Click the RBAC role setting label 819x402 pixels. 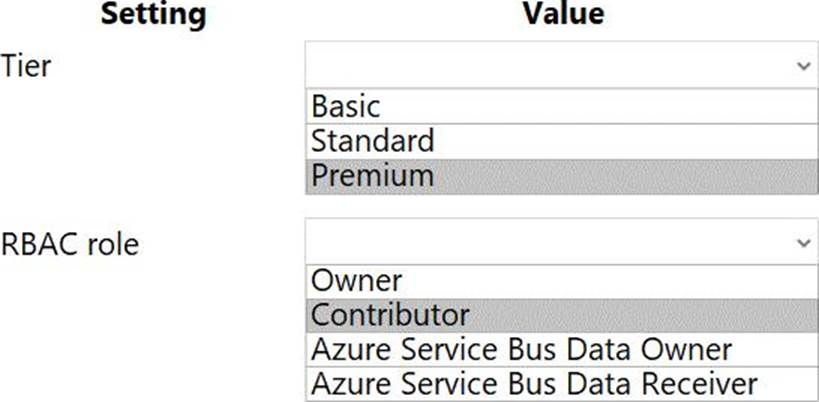coord(69,244)
